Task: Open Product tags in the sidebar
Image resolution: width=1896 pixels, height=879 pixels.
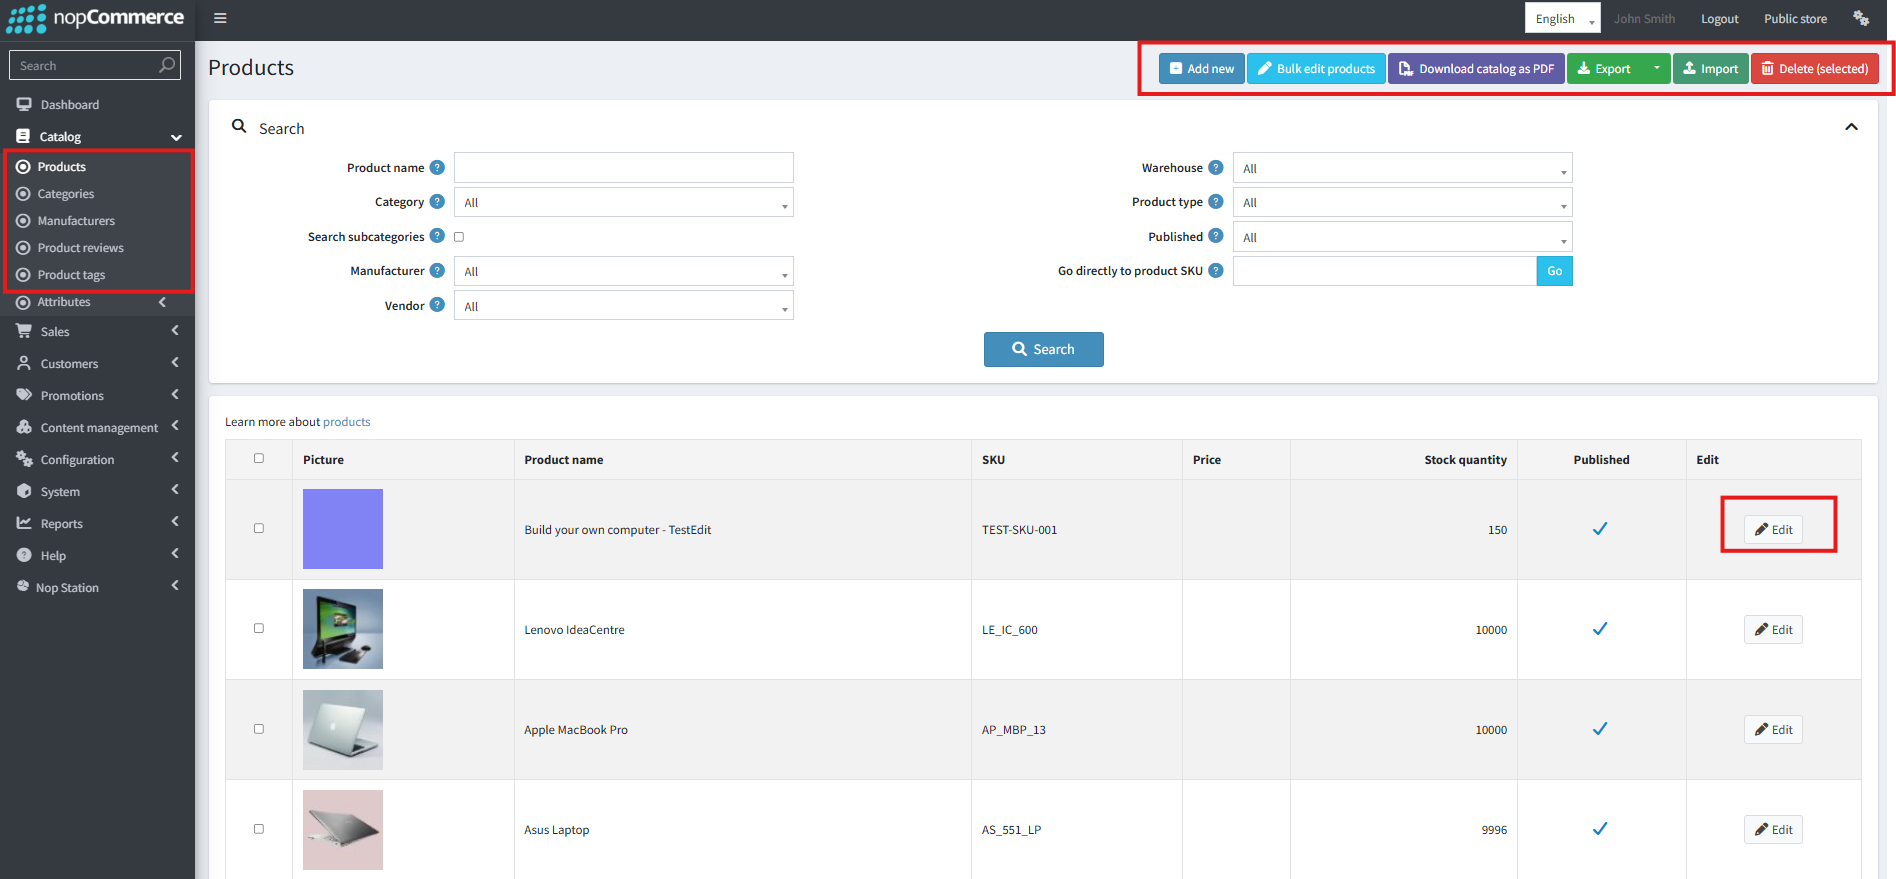Action: (71, 275)
